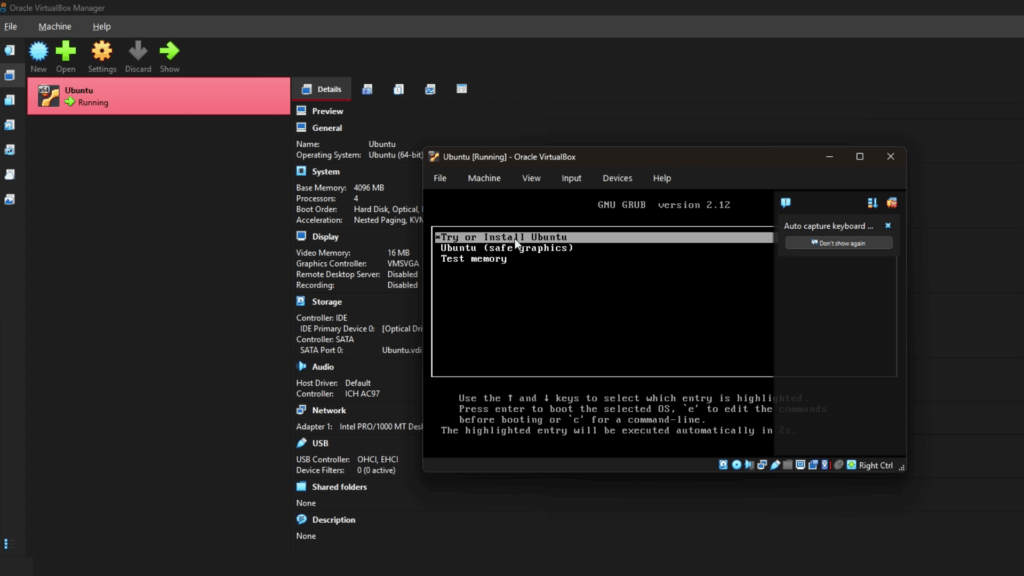This screenshot has width=1024, height=576.
Task: Open the Machine menu in VirtualBox Manager
Action: (x=54, y=26)
